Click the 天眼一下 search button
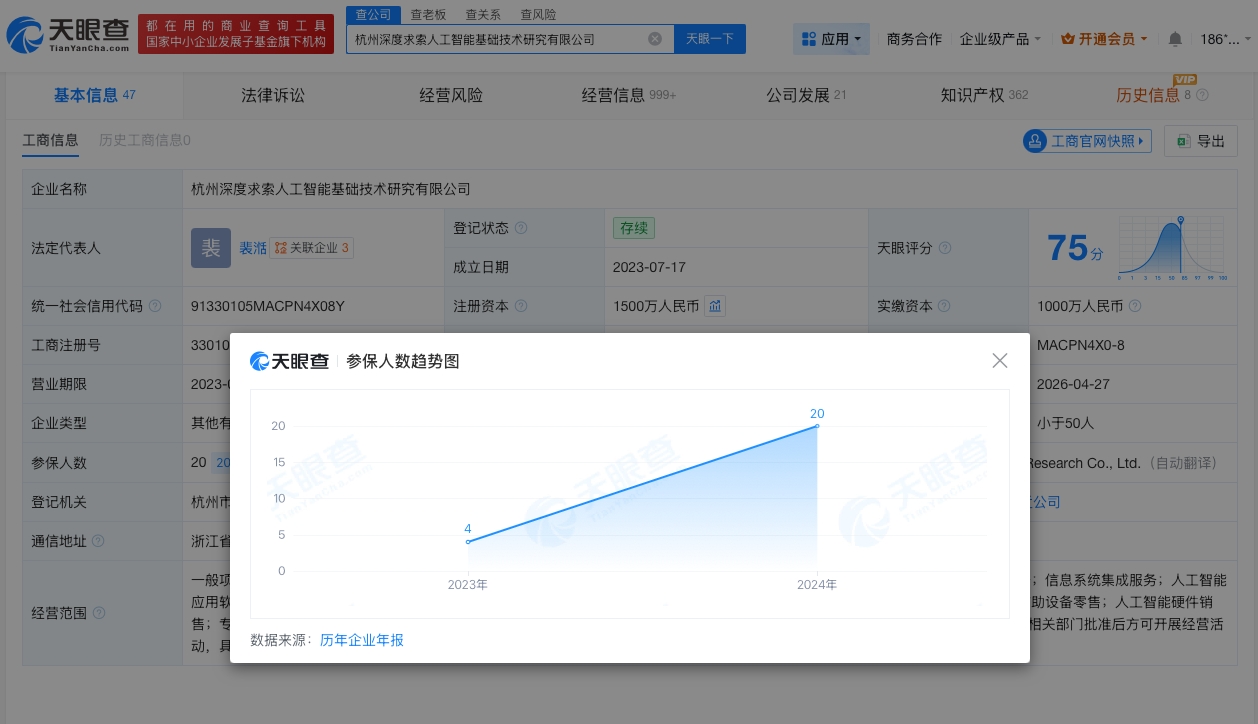1258x724 pixels. coord(710,39)
